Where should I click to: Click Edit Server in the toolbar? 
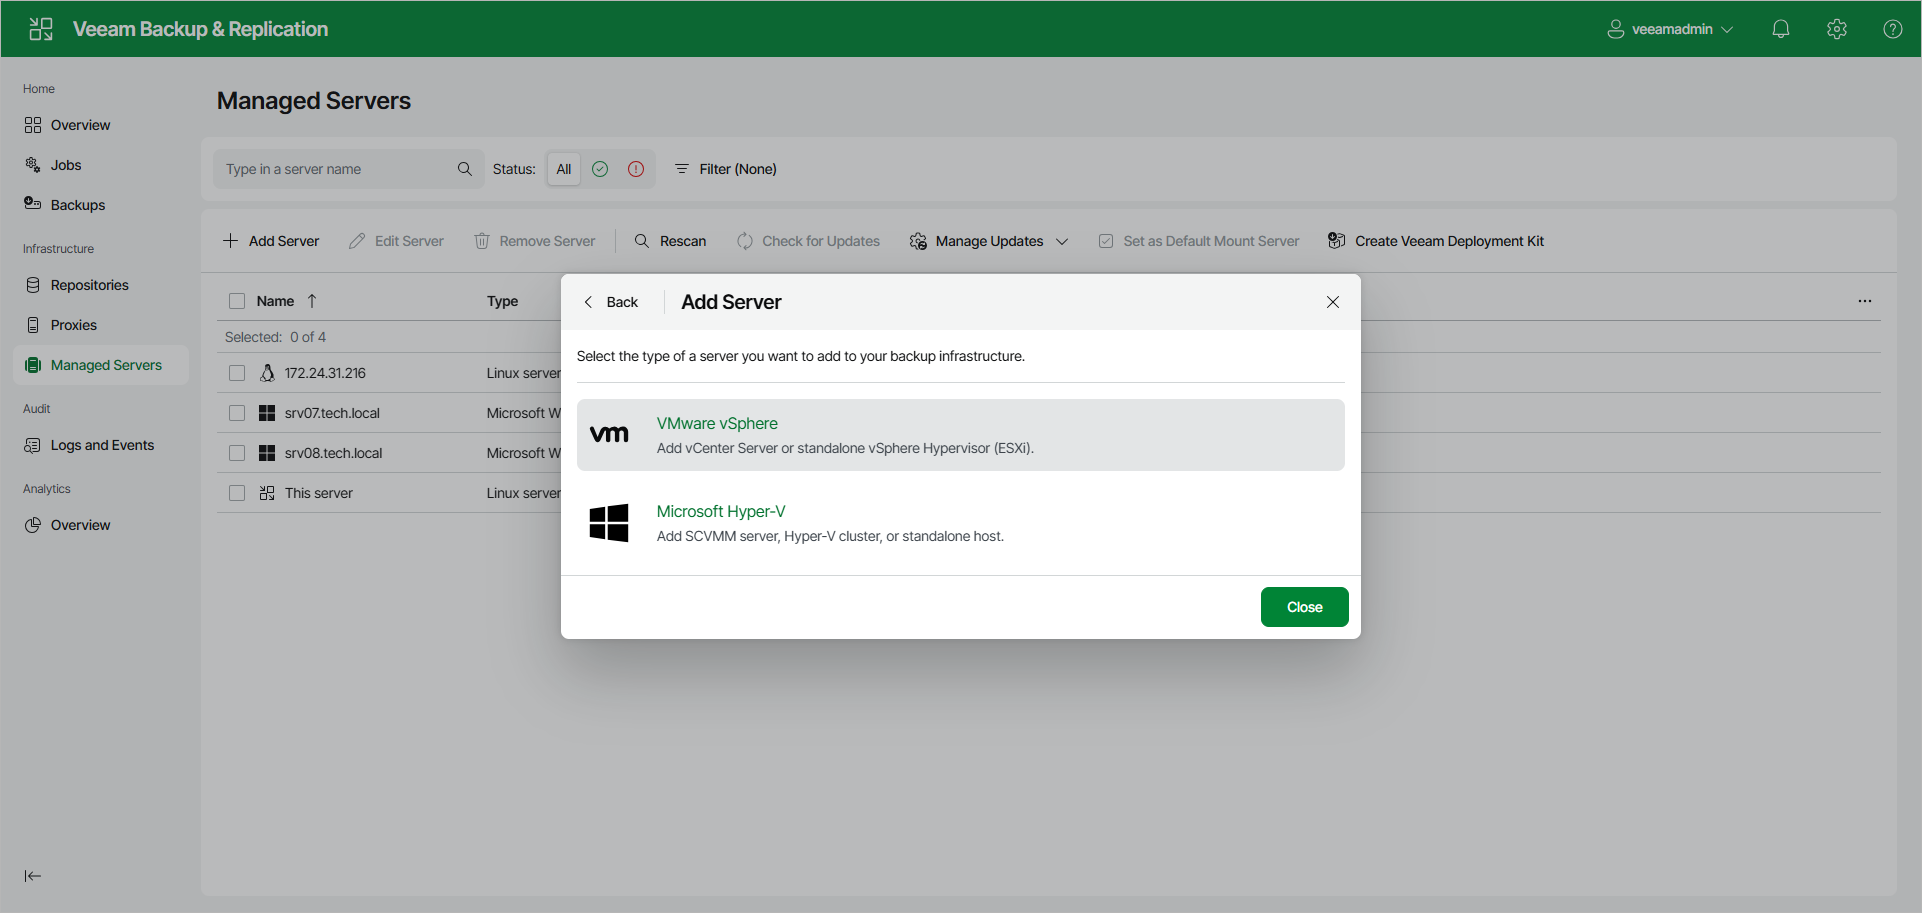coord(396,241)
